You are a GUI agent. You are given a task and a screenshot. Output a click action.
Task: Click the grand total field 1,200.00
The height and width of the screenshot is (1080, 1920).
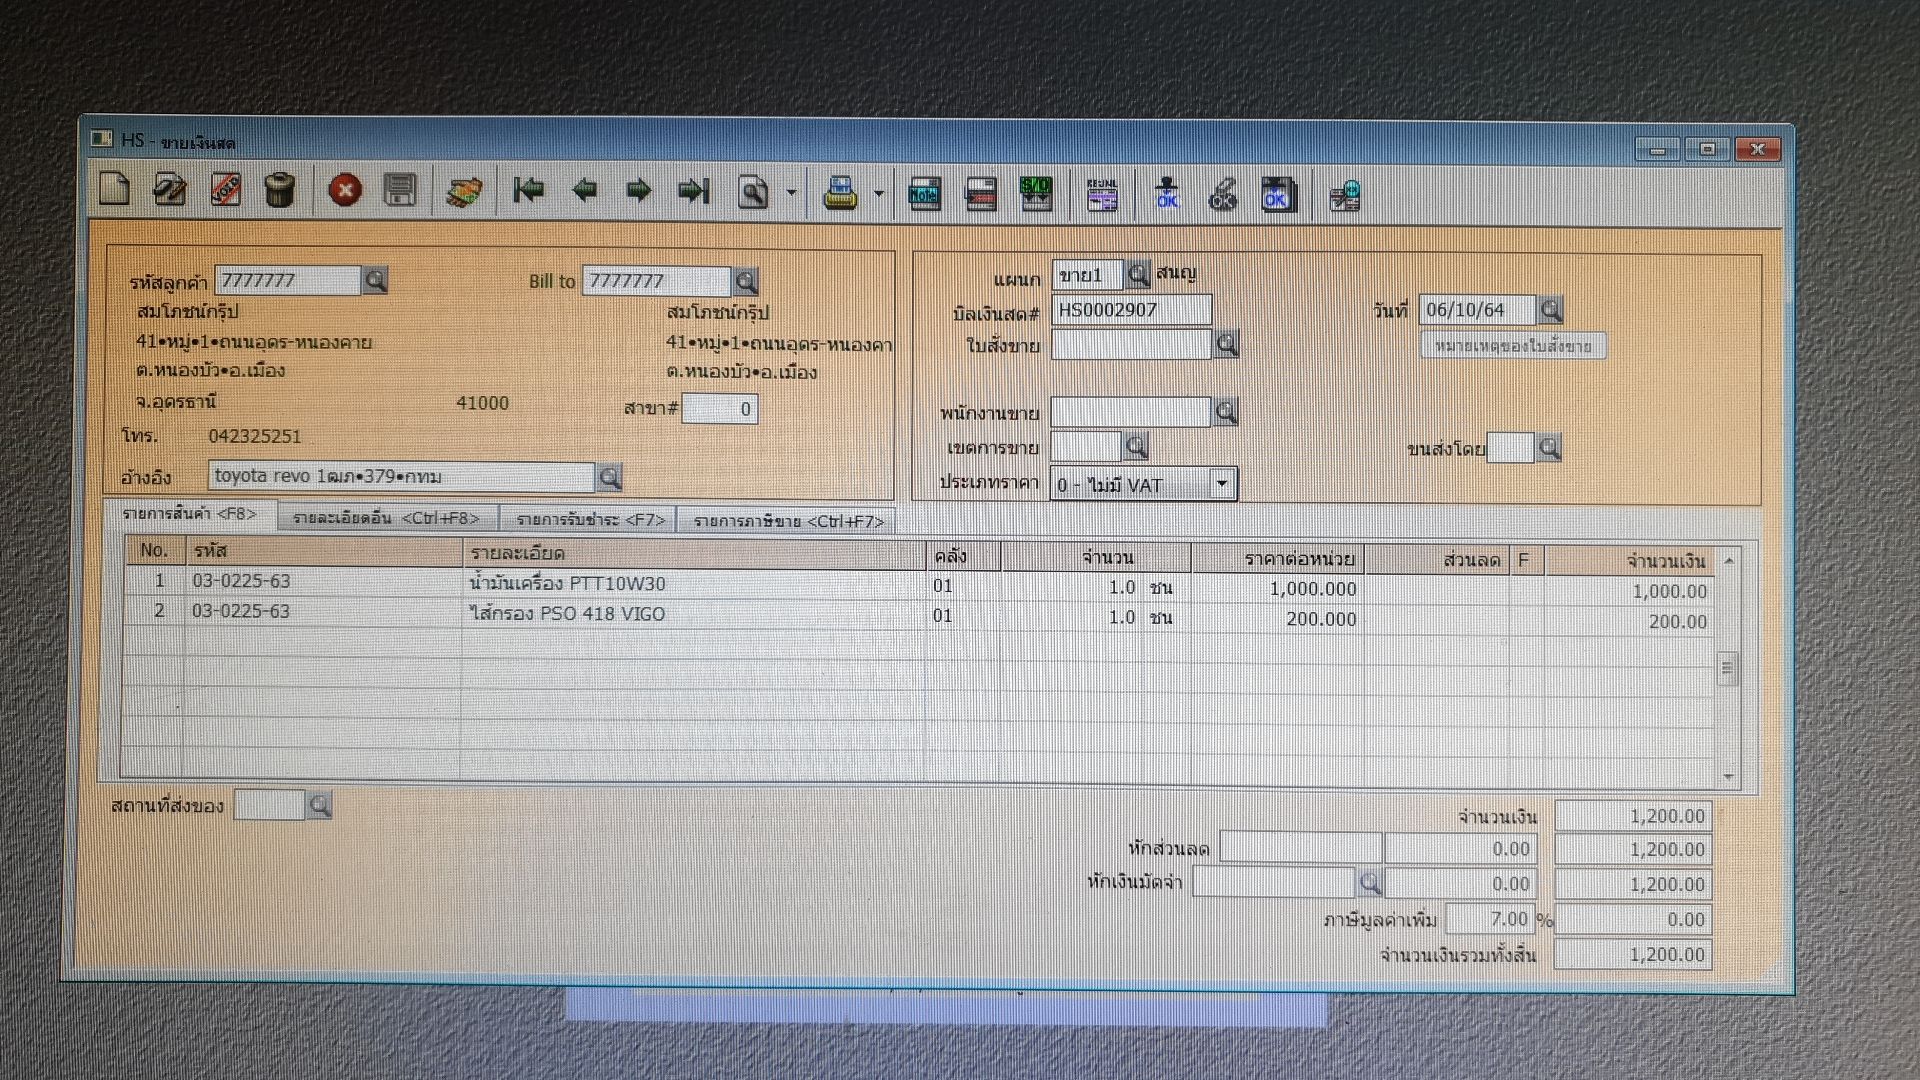[1633, 954]
